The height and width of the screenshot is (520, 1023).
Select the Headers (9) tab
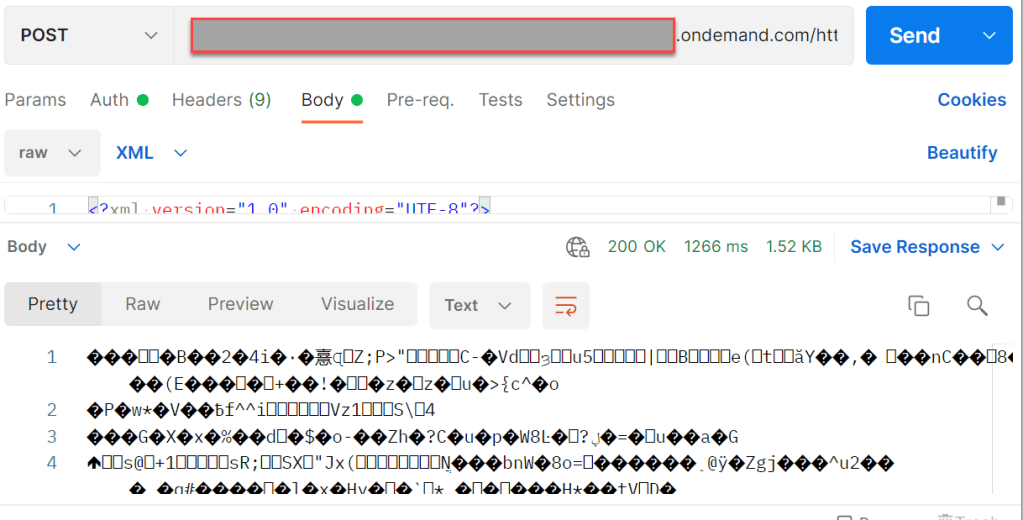[x=221, y=100]
